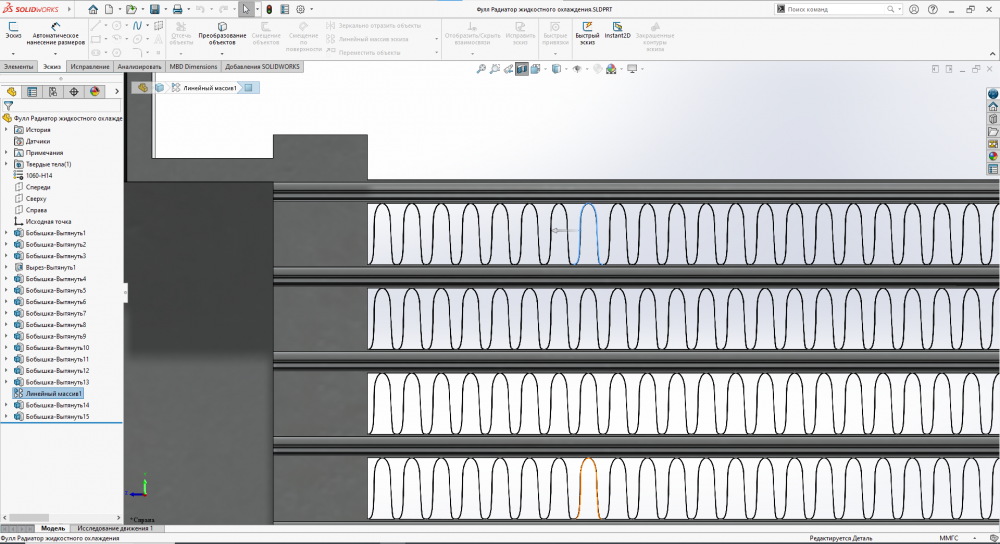Open the DisplayManager color ball tab

pyautogui.click(x=94, y=92)
